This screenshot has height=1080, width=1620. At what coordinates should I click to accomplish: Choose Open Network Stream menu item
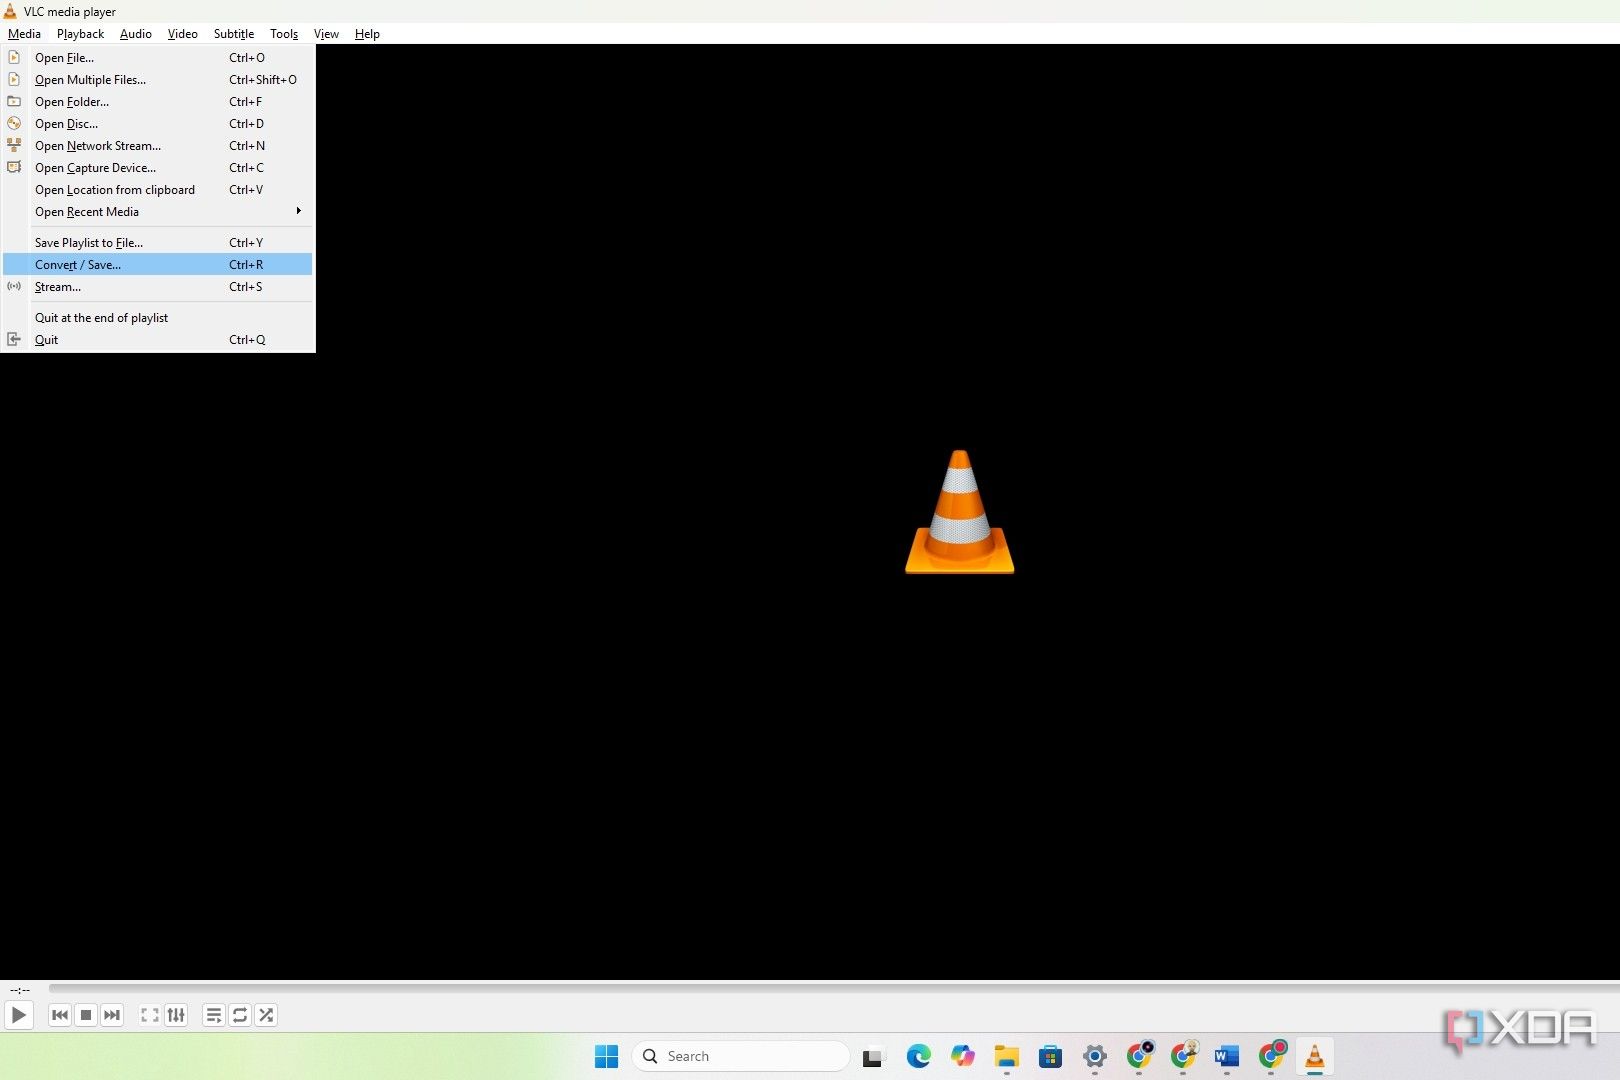coord(158,146)
